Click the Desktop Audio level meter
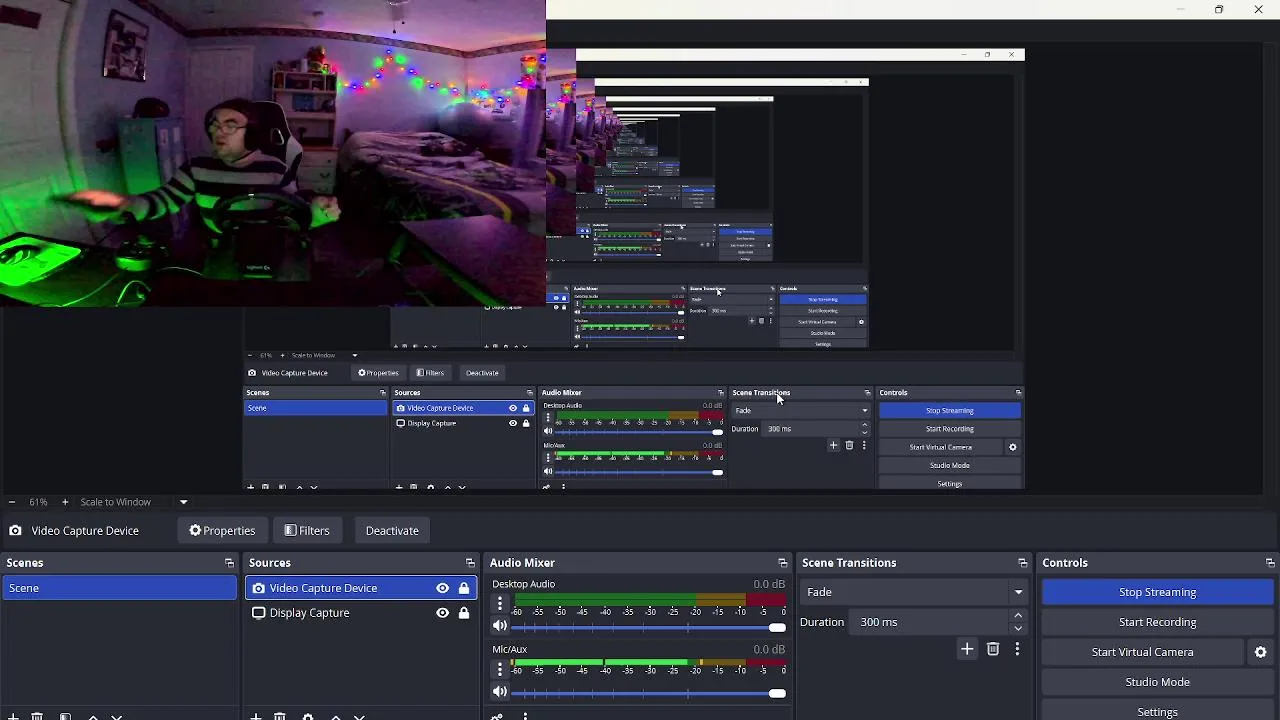Image resolution: width=1280 pixels, height=720 pixels. [648, 599]
